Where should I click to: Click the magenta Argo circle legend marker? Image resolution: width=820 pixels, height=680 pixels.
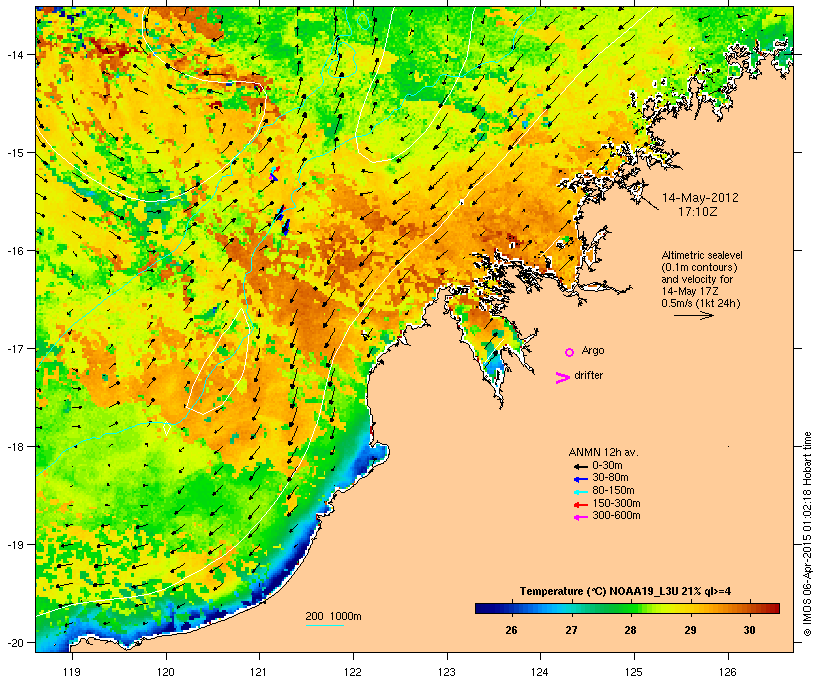570,352
